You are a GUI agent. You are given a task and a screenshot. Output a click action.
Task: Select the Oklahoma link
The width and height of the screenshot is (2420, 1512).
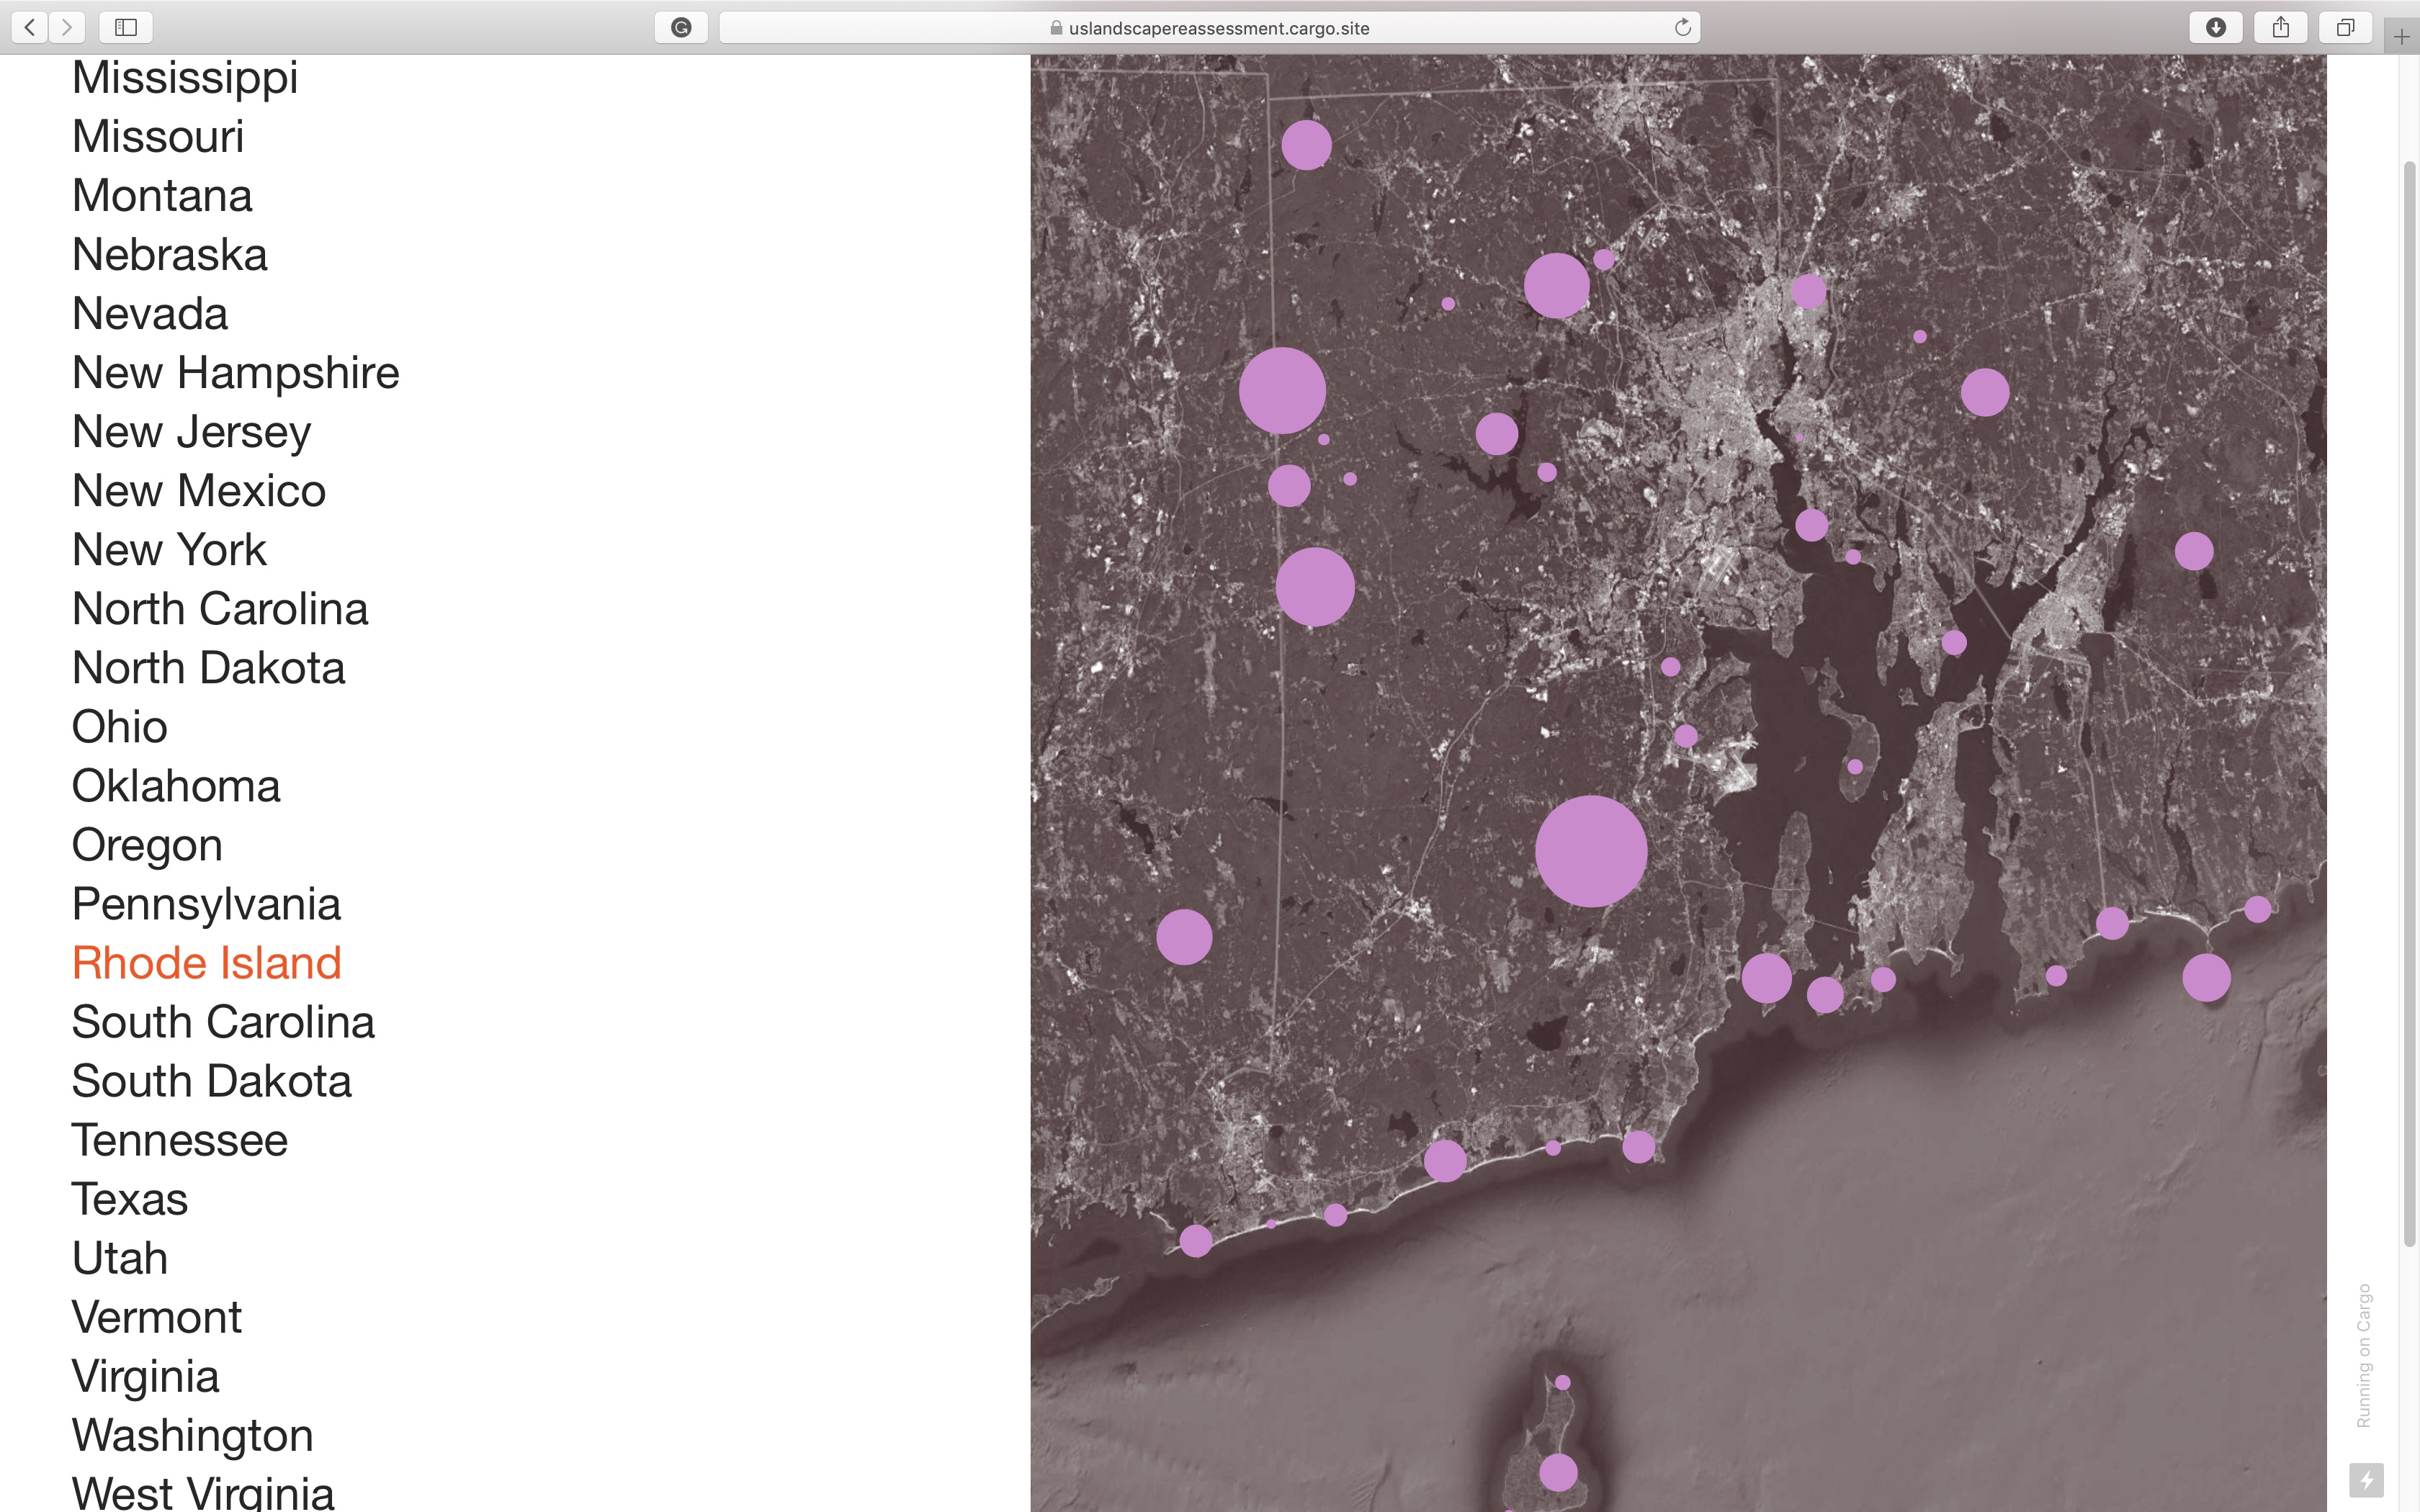[176, 785]
